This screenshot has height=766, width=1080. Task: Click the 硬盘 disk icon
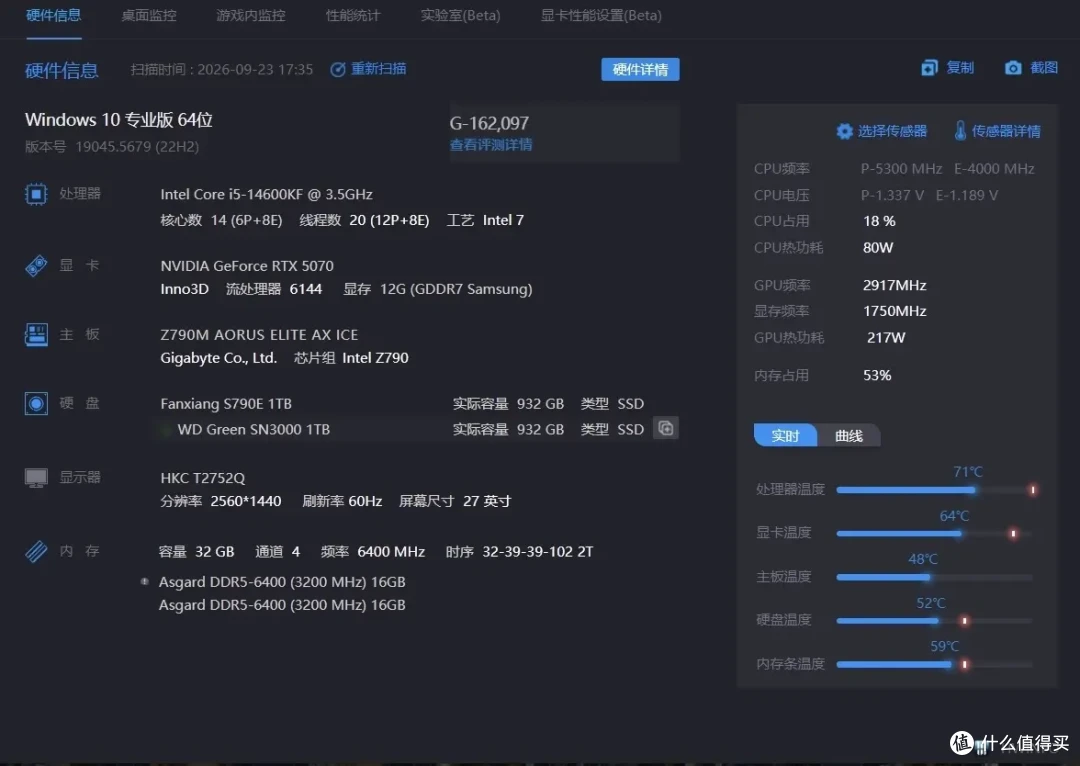pos(36,403)
